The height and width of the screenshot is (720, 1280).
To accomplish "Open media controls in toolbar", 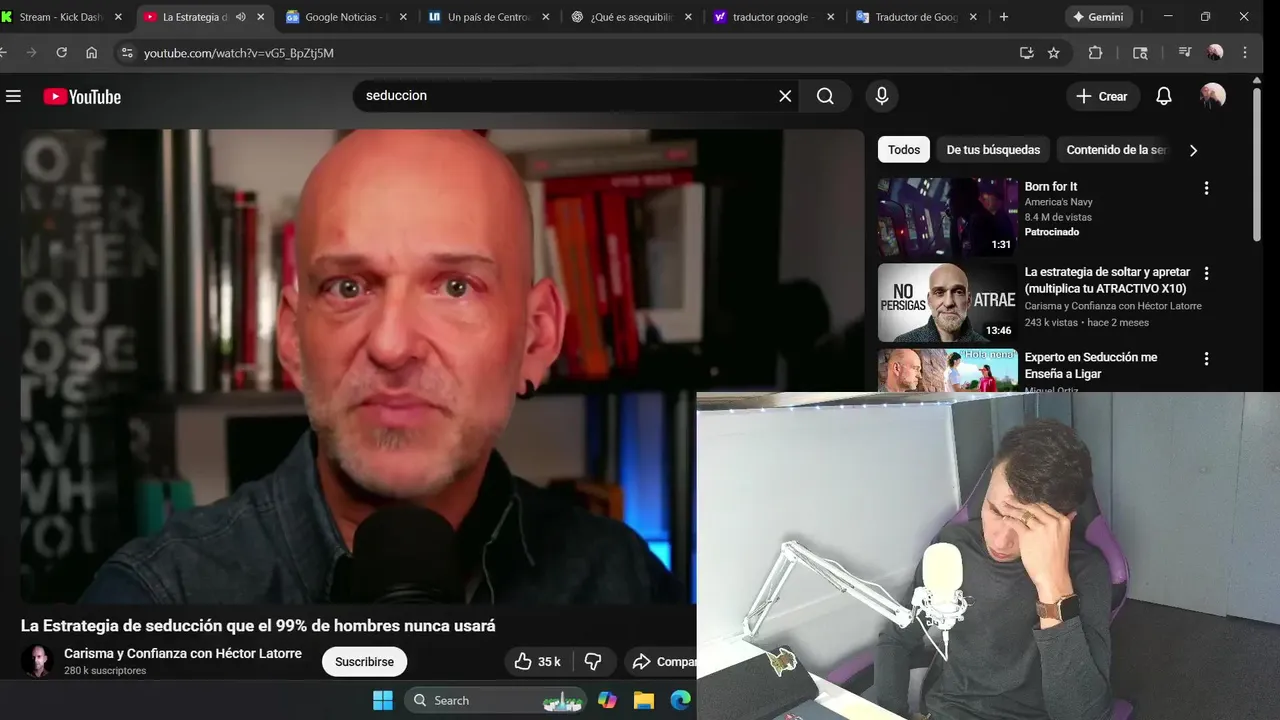I will point(1185,53).
